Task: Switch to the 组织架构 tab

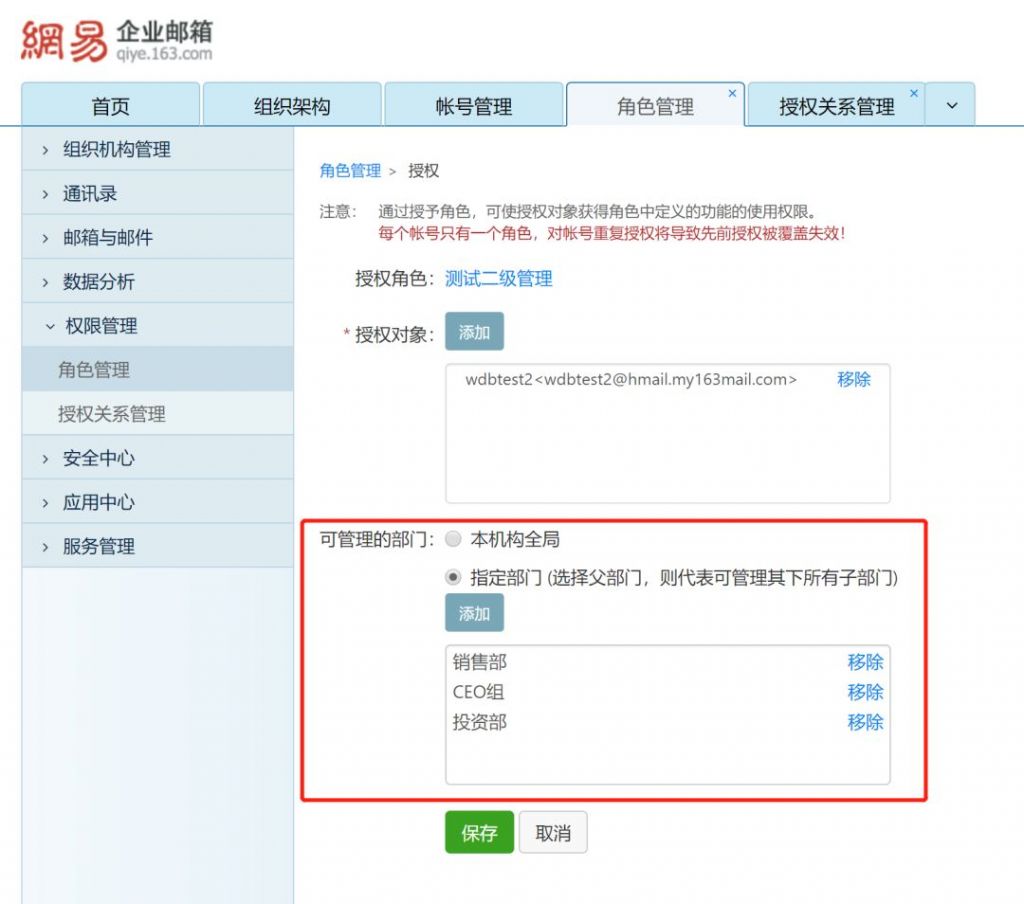Action: coord(292,105)
